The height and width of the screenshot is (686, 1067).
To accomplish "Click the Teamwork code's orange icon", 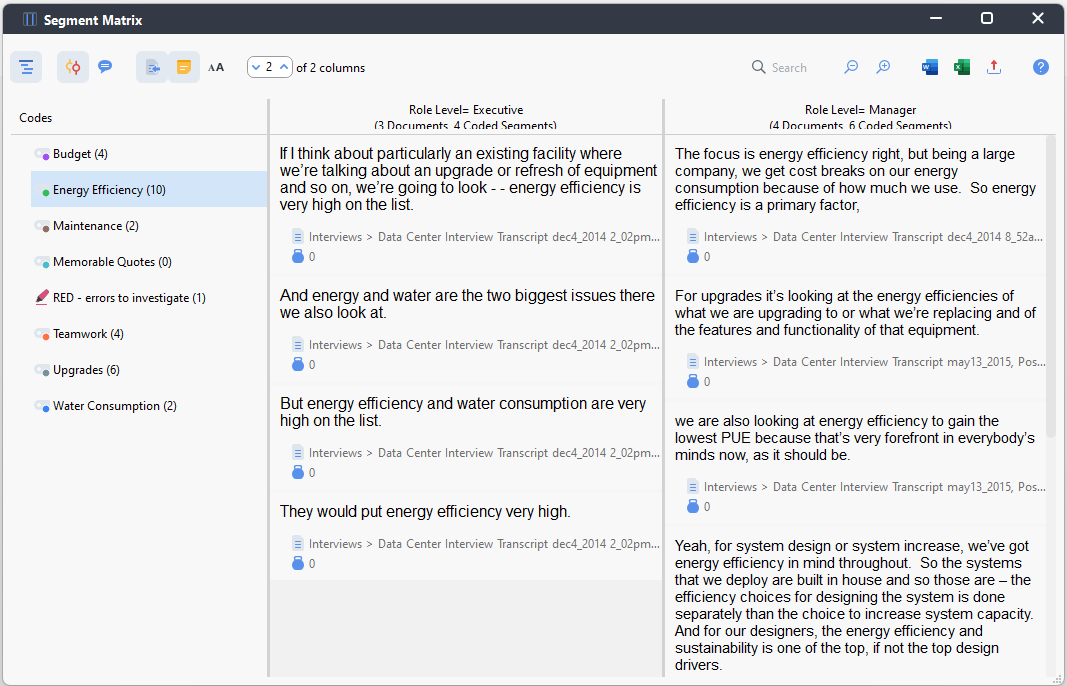I will [42, 334].
